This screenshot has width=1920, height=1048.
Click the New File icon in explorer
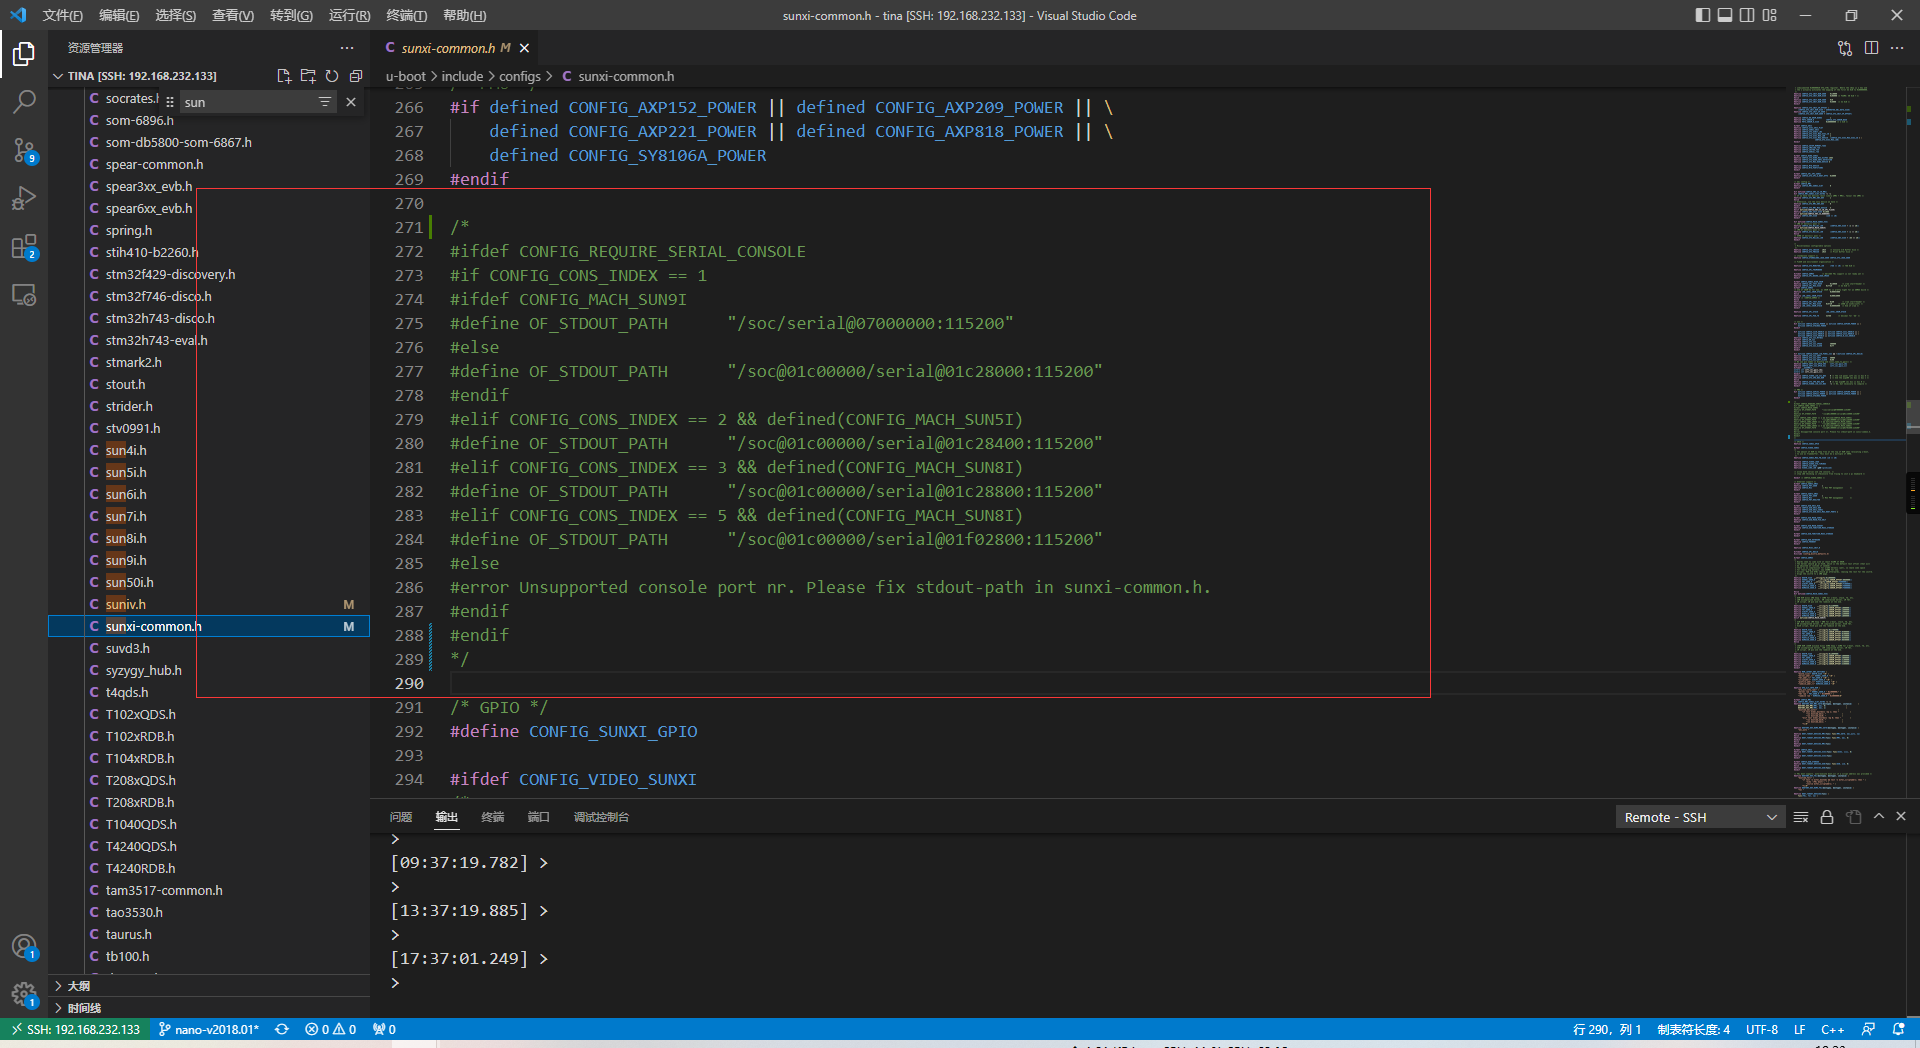point(284,76)
